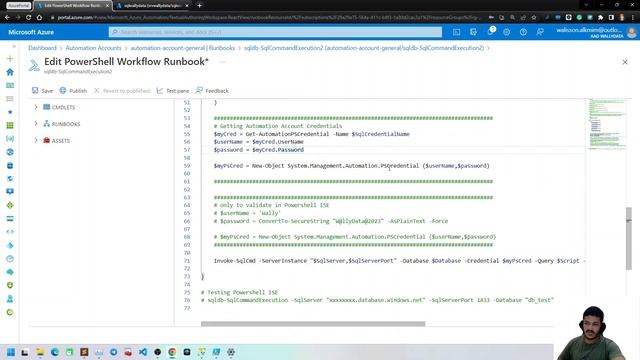The image size is (640, 360).
Task: Reload the browser page
Action: pyautogui.click(x=29, y=18)
